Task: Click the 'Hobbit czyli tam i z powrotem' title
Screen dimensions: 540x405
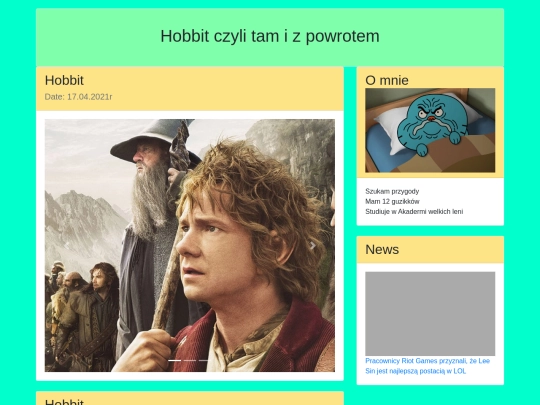Action: tap(270, 36)
